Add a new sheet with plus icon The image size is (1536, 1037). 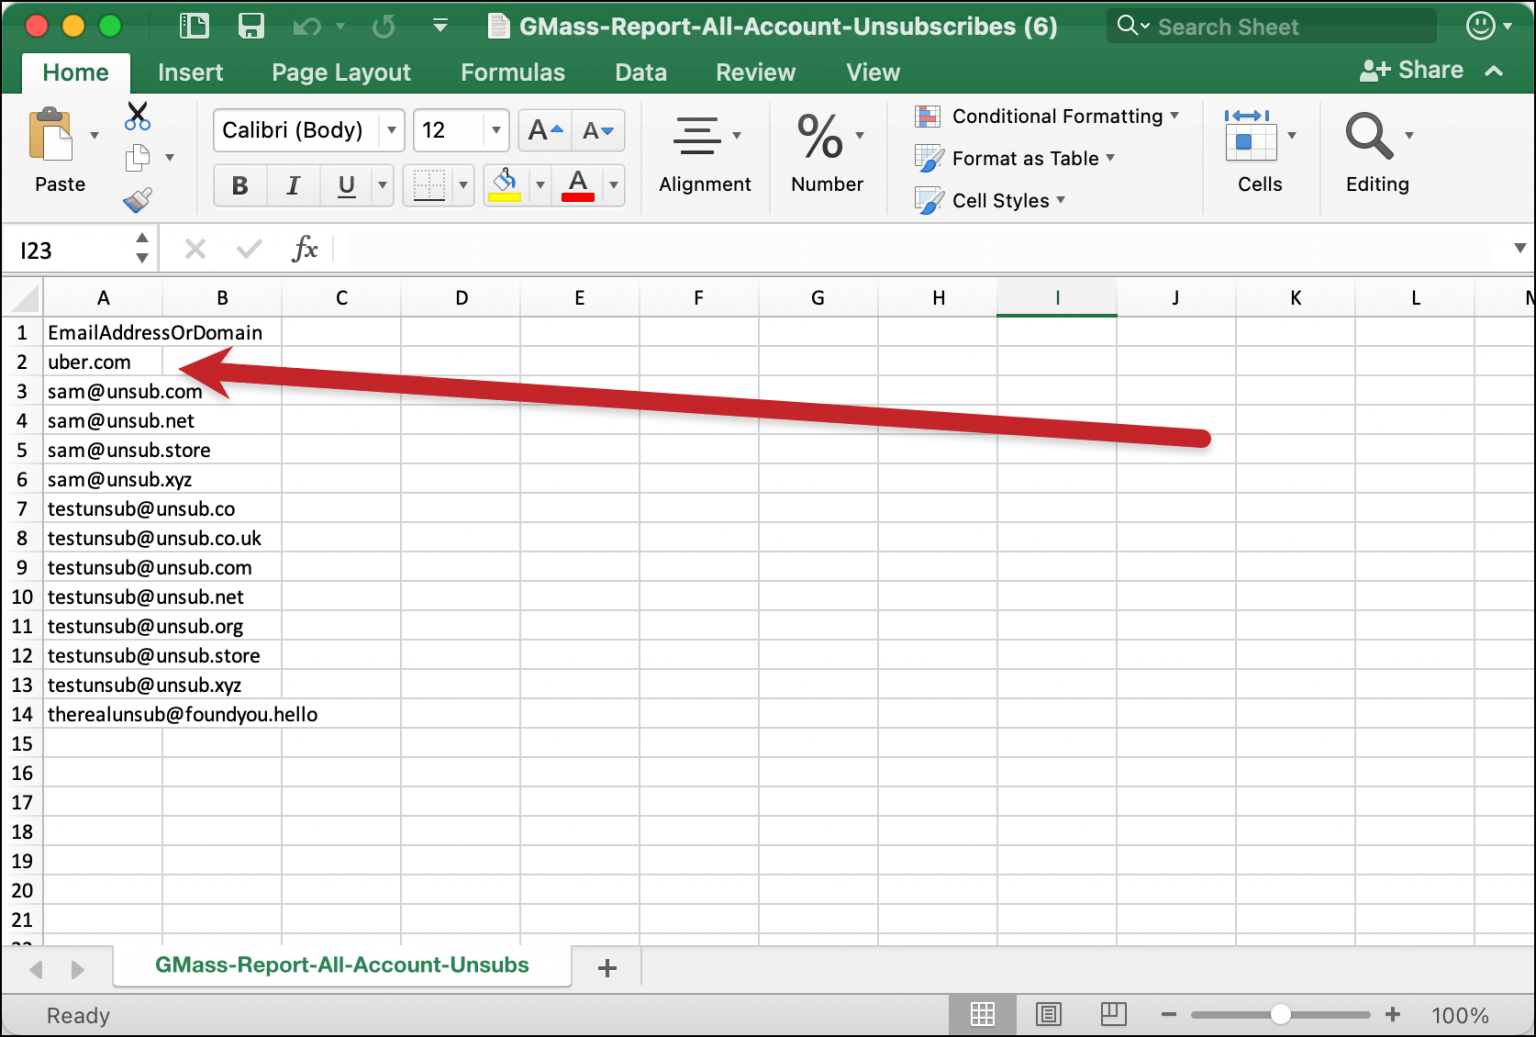(606, 968)
